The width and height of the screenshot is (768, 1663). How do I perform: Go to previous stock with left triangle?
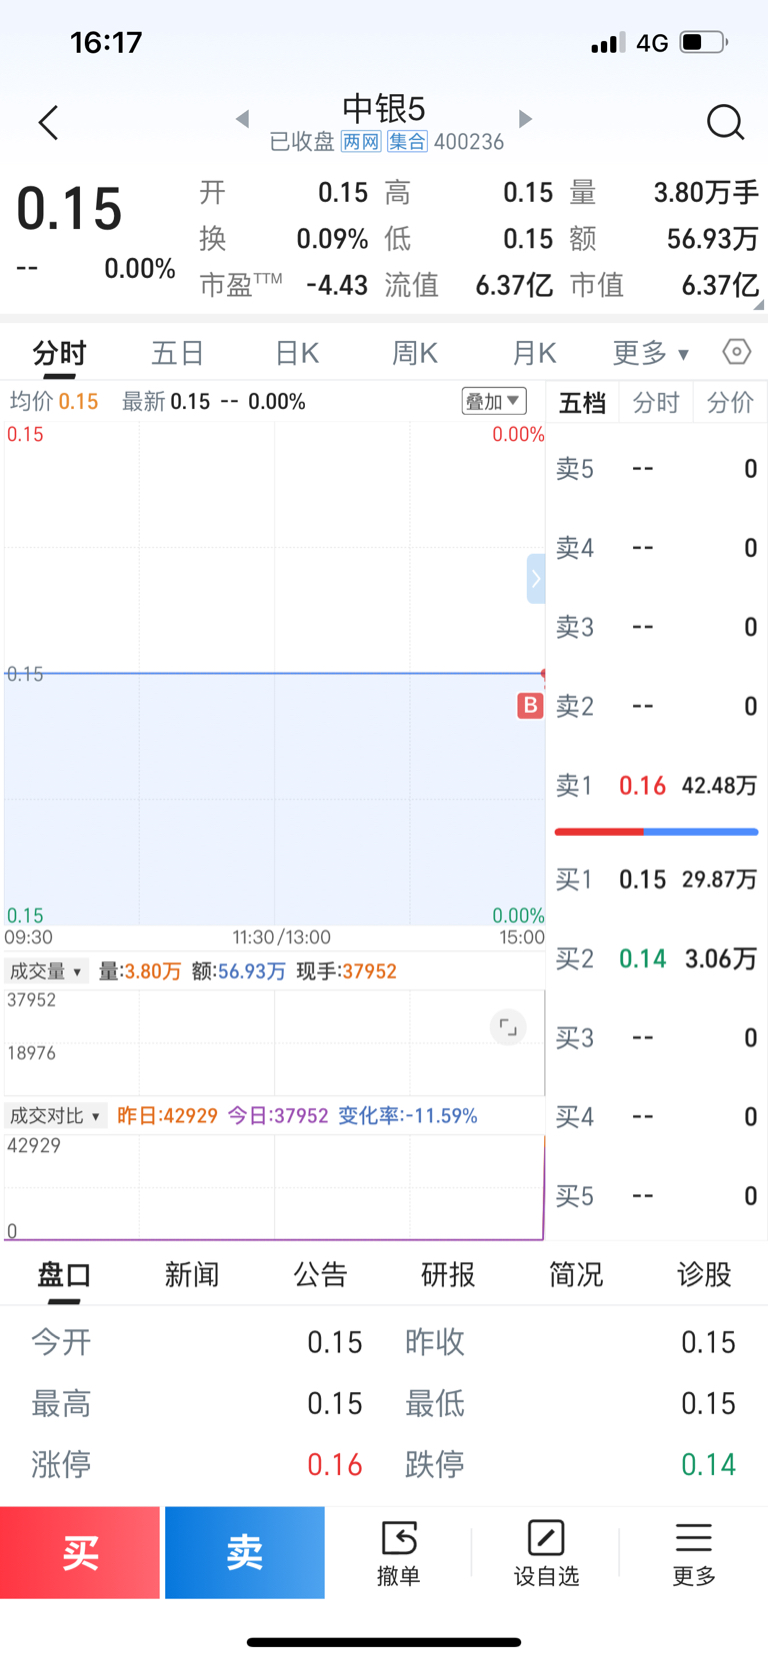[242, 119]
